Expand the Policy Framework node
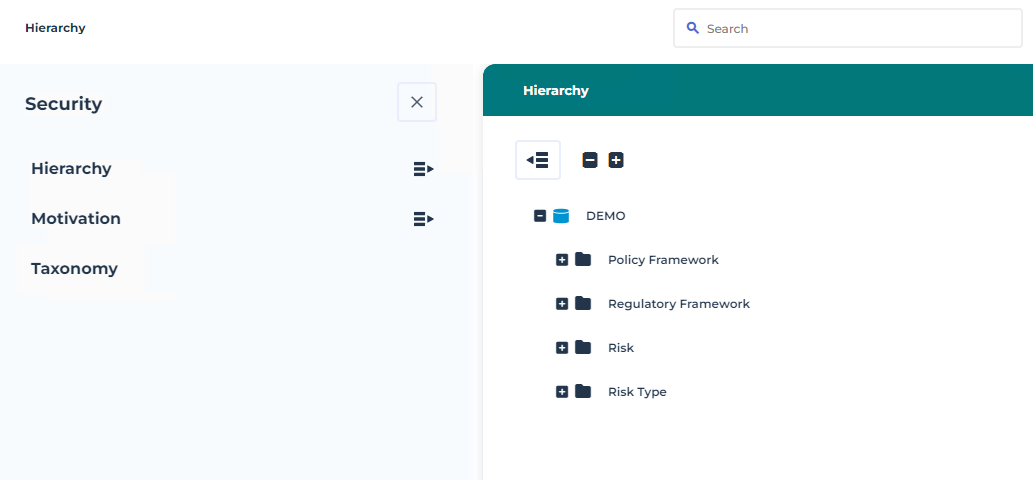1033x480 pixels. tap(562, 260)
